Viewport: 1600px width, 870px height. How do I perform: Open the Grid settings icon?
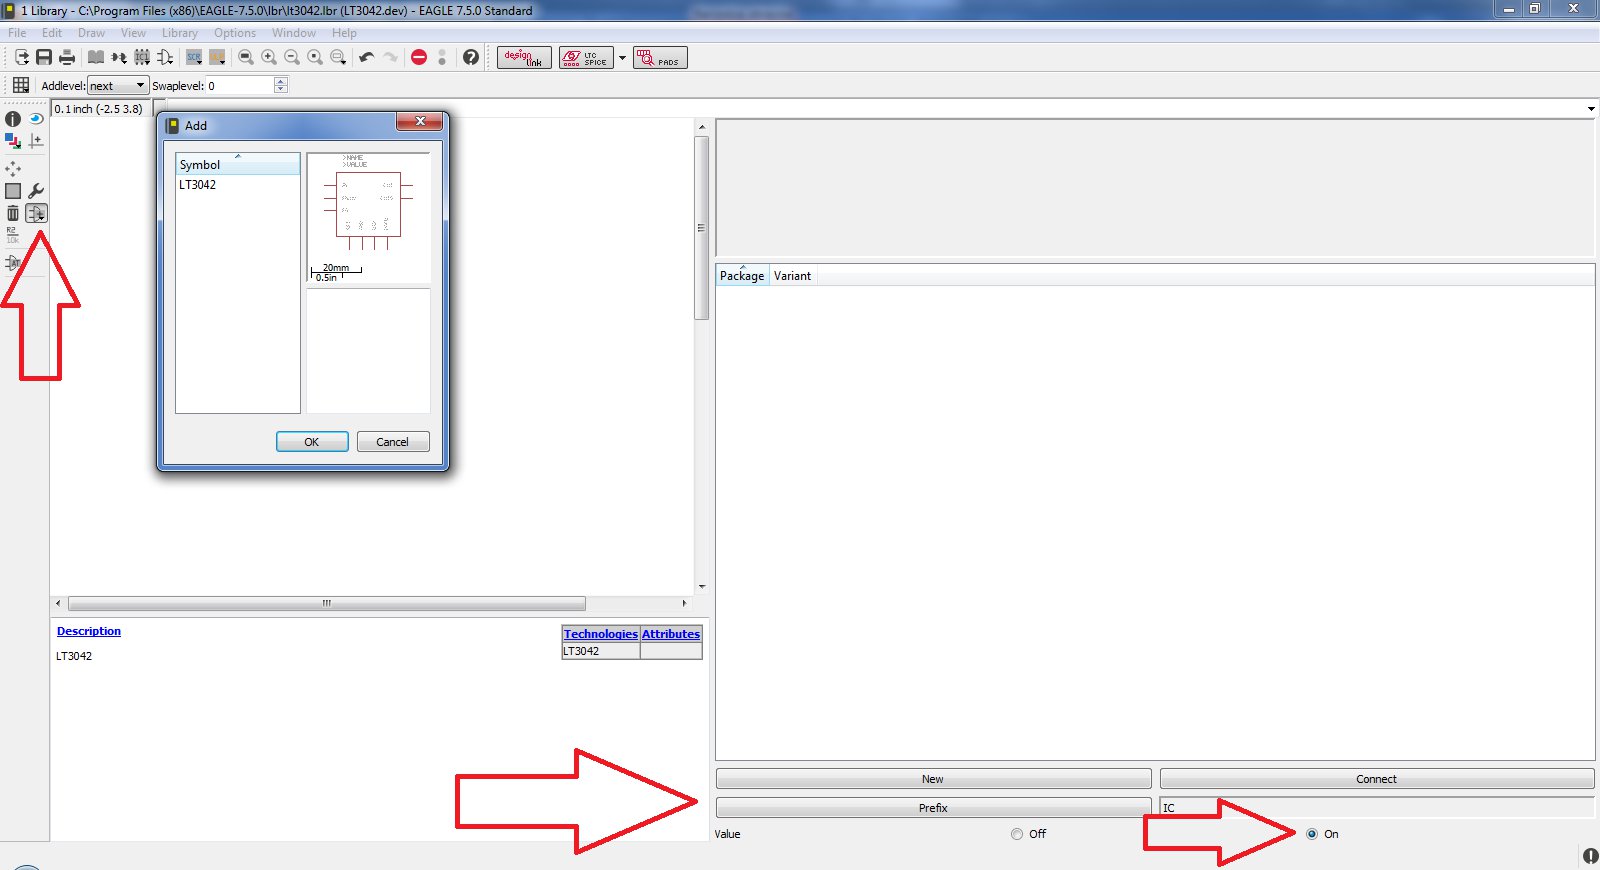tap(21, 85)
